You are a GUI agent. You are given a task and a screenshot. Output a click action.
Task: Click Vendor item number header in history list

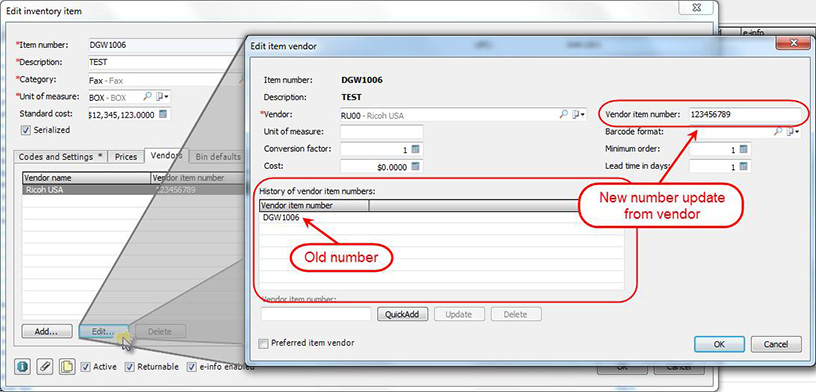314,206
